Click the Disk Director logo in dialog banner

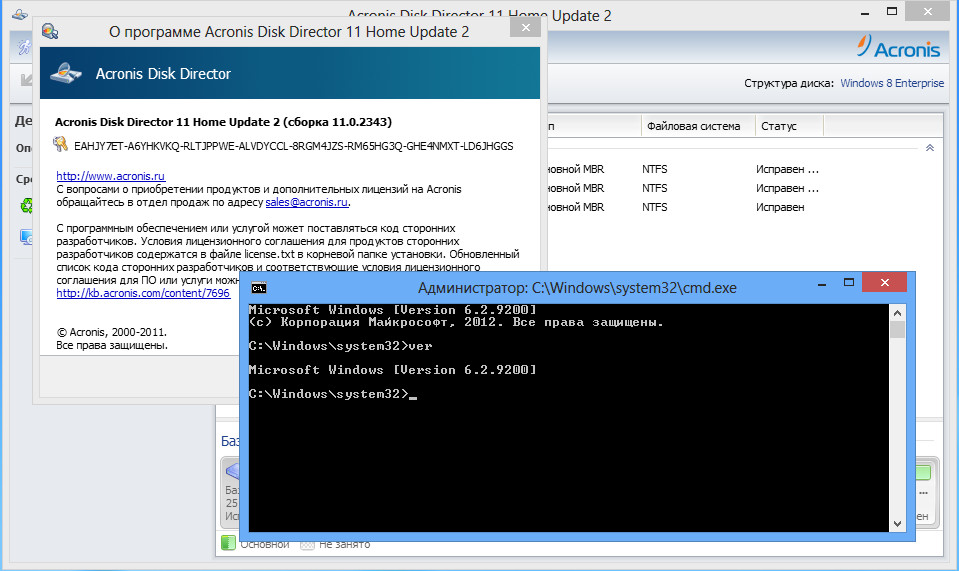pyautogui.click(x=66, y=73)
